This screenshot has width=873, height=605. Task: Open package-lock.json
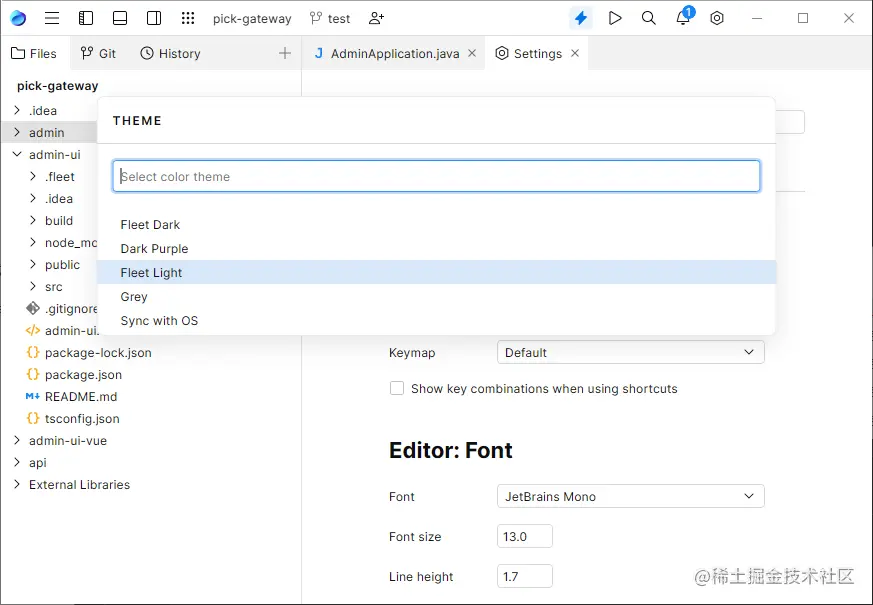click(89, 352)
